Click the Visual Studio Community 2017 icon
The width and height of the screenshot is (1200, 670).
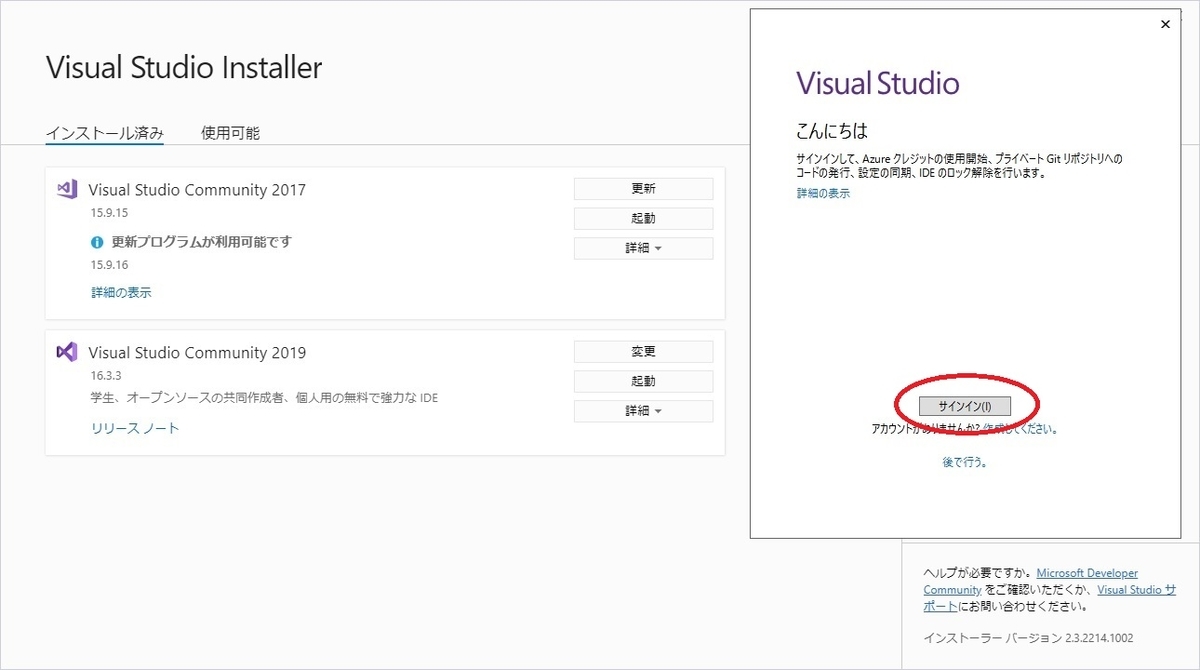(x=67, y=189)
